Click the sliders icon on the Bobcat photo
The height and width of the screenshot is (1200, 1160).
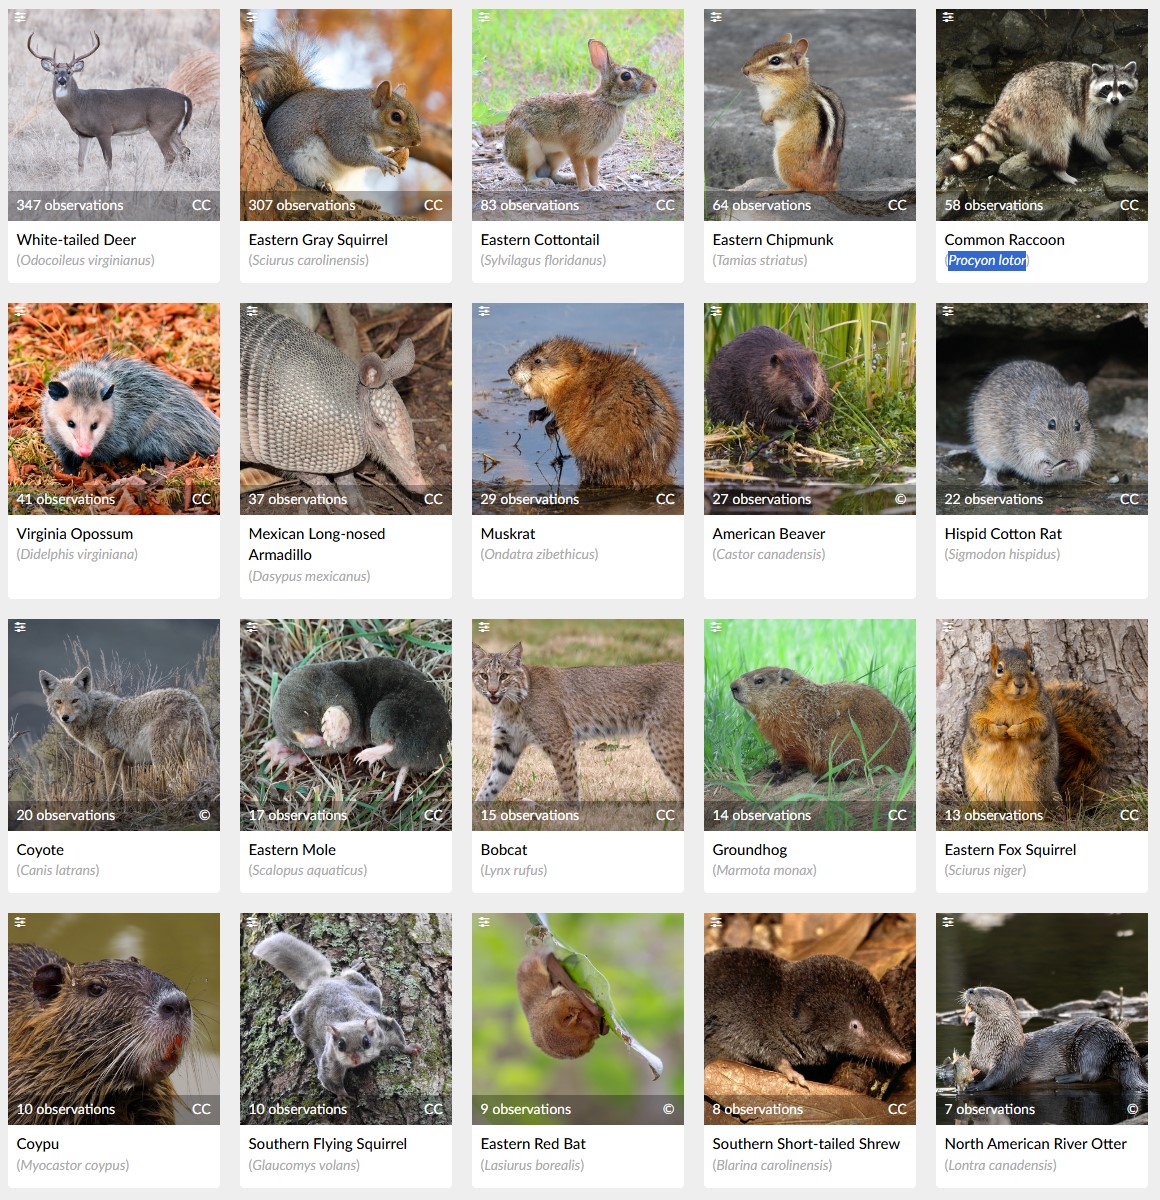(x=484, y=627)
